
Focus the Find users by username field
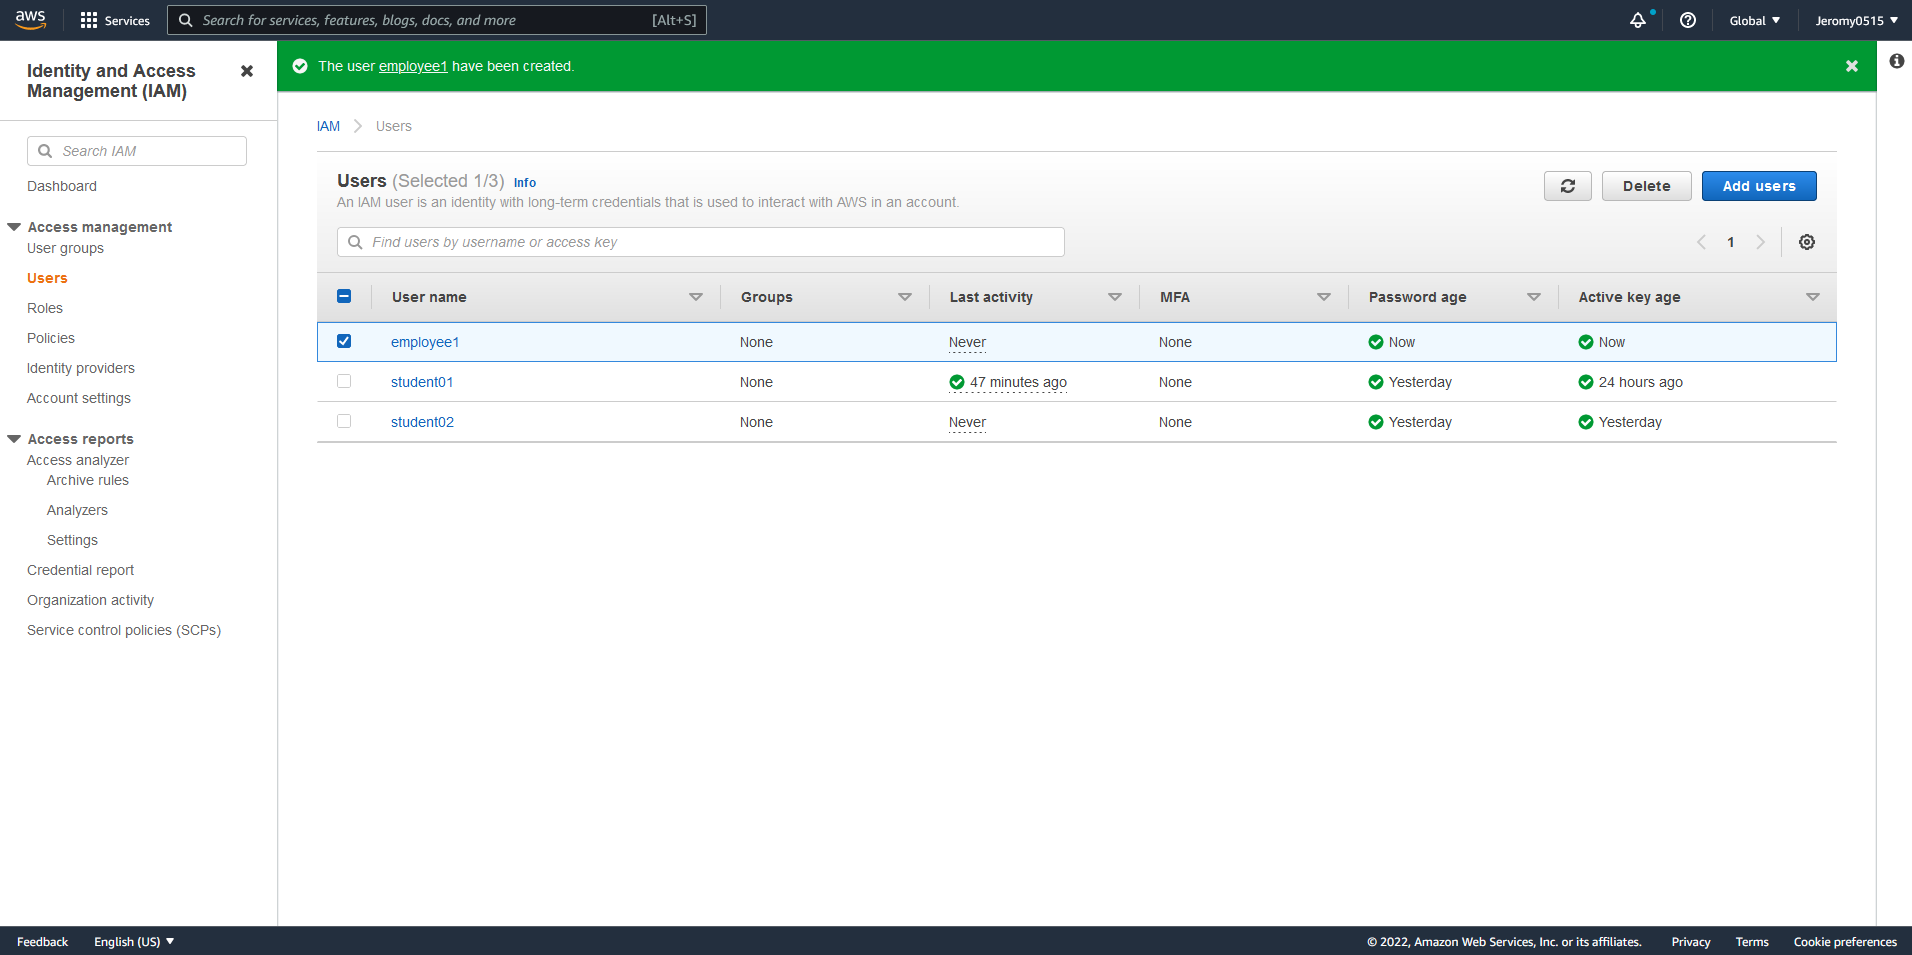click(701, 242)
